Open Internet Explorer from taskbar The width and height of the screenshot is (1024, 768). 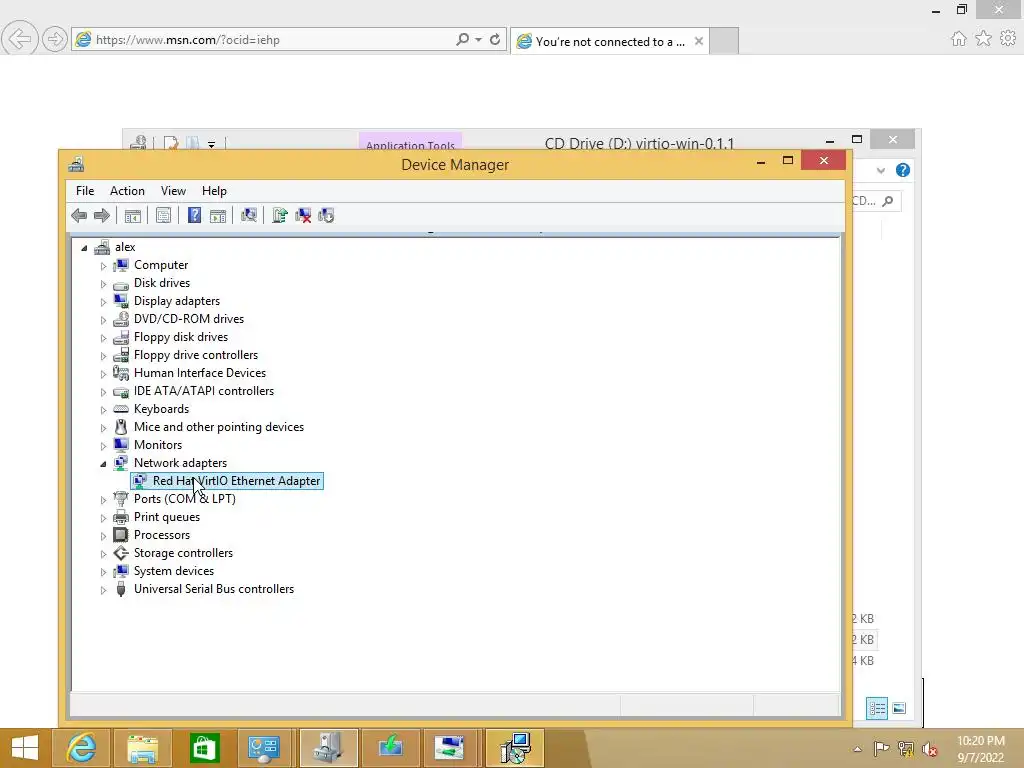[81, 748]
